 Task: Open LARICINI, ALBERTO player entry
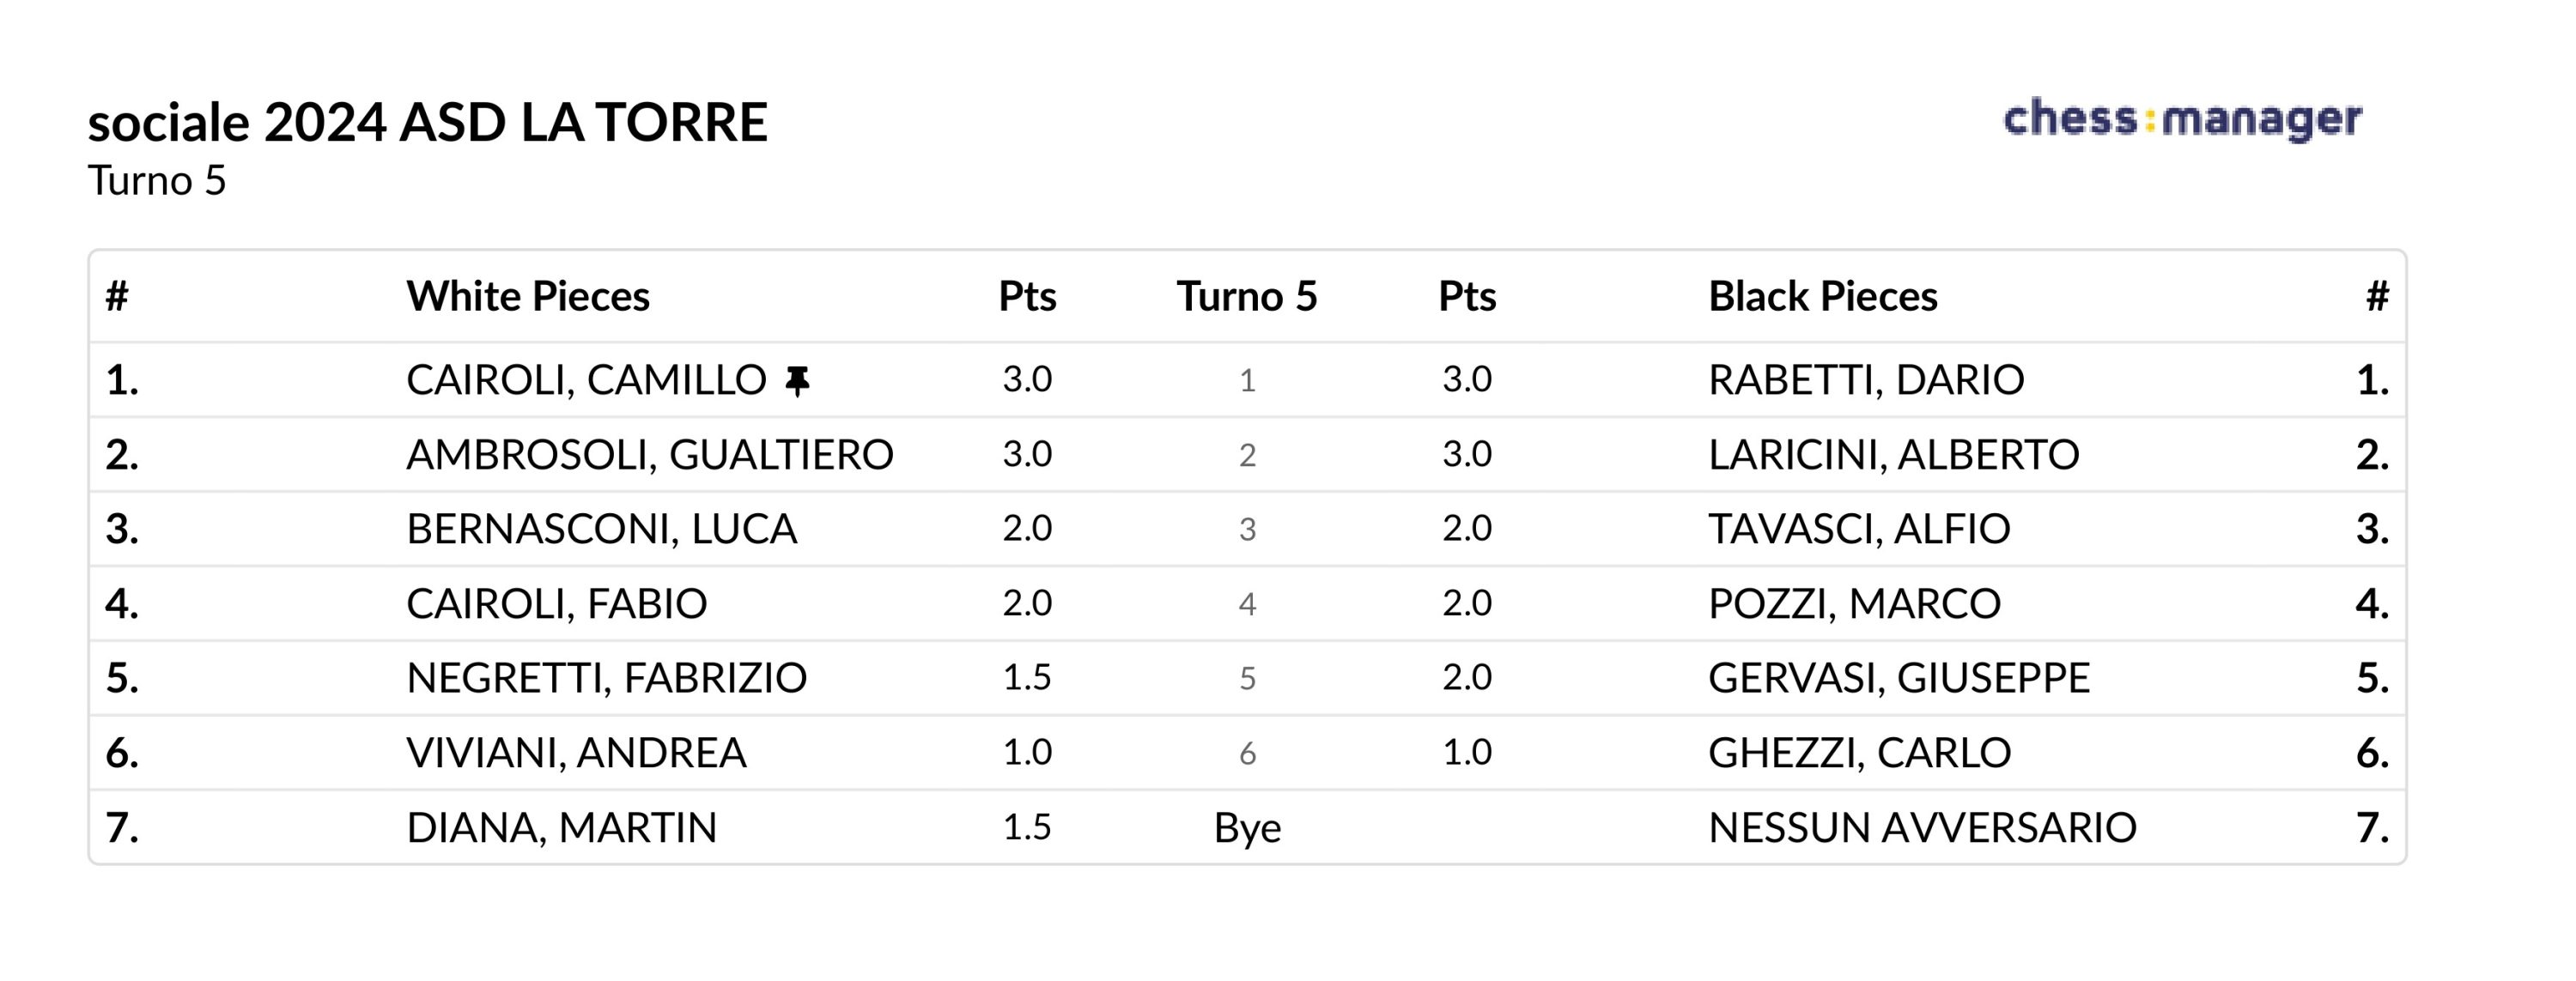1893,455
